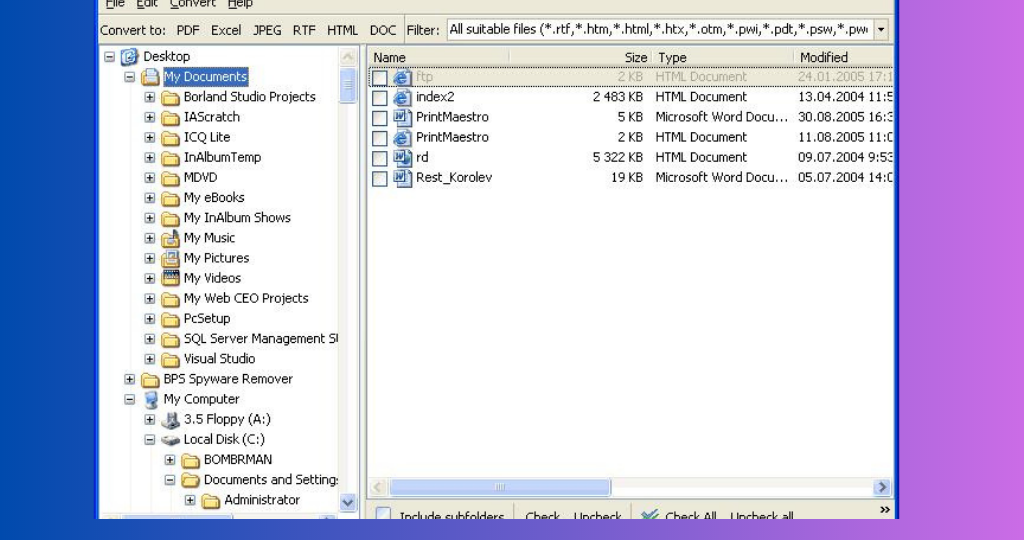The height and width of the screenshot is (540, 1024).
Task: Collapse the Local Disk (C:) node
Action: tap(150, 440)
